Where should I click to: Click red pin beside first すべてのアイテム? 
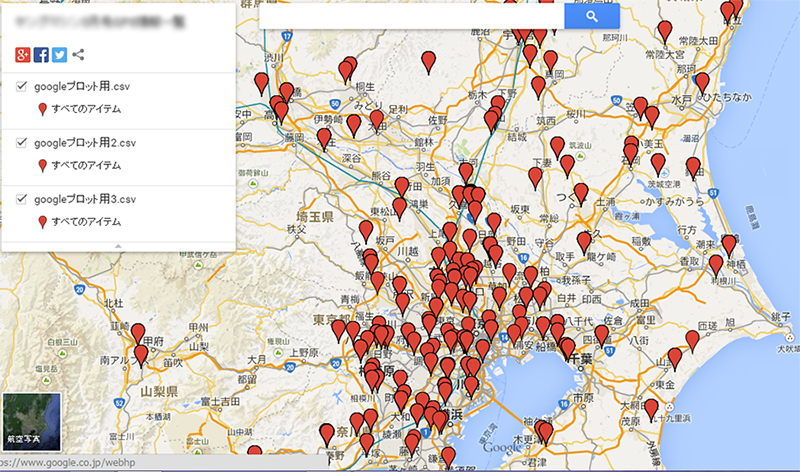(42, 109)
